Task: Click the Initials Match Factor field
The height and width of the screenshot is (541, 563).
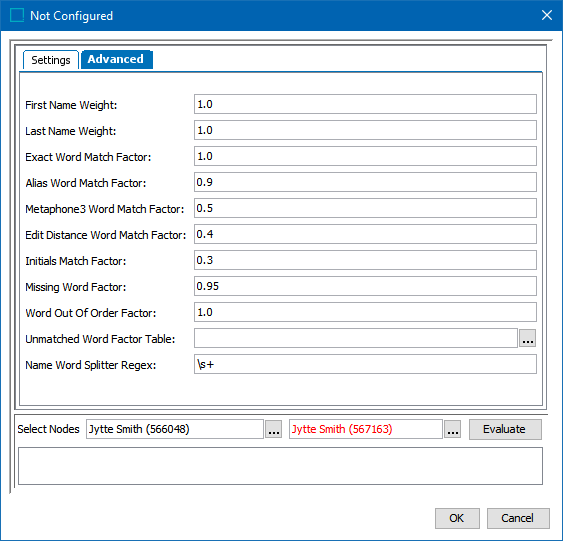Action: pyautogui.click(x=365, y=260)
